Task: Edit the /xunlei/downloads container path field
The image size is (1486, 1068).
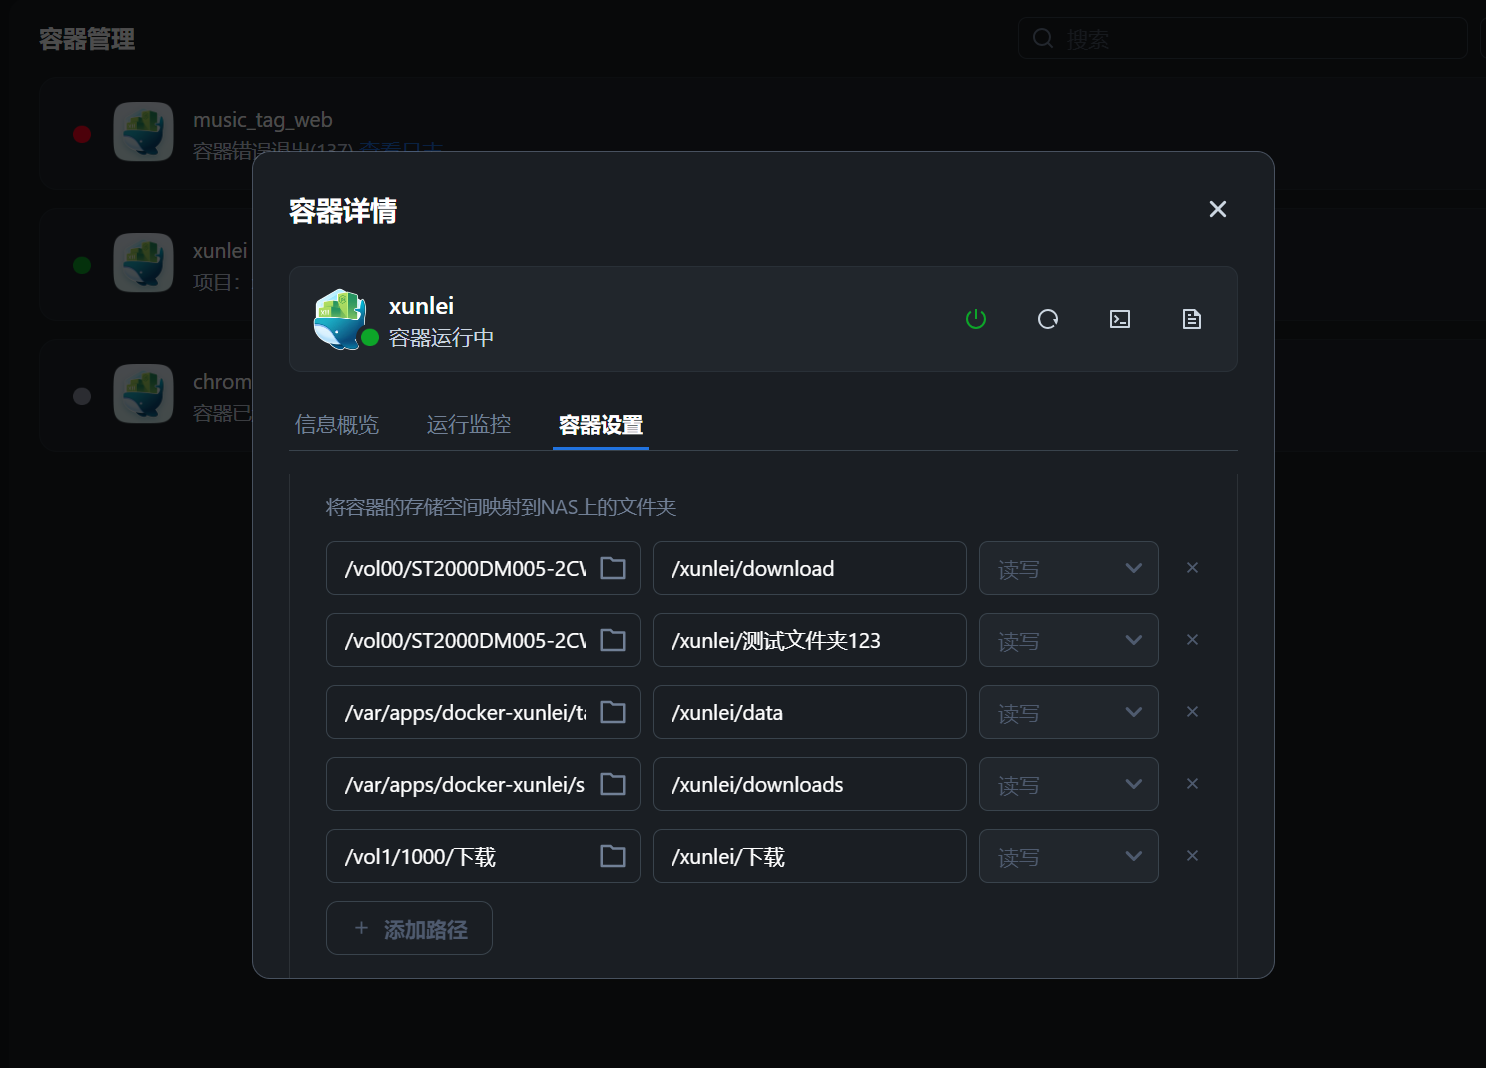Action: coord(810,784)
